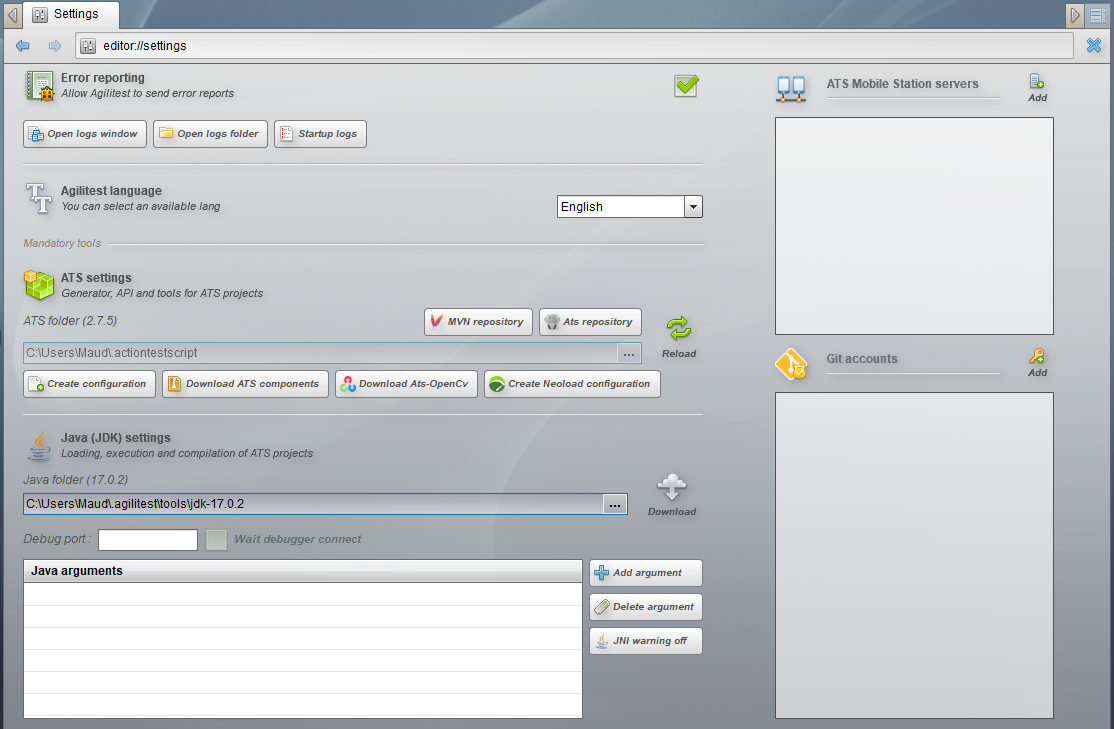The image size is (1114, 729).
Task: Click the editor://settings address field
Action: (574, 45)
